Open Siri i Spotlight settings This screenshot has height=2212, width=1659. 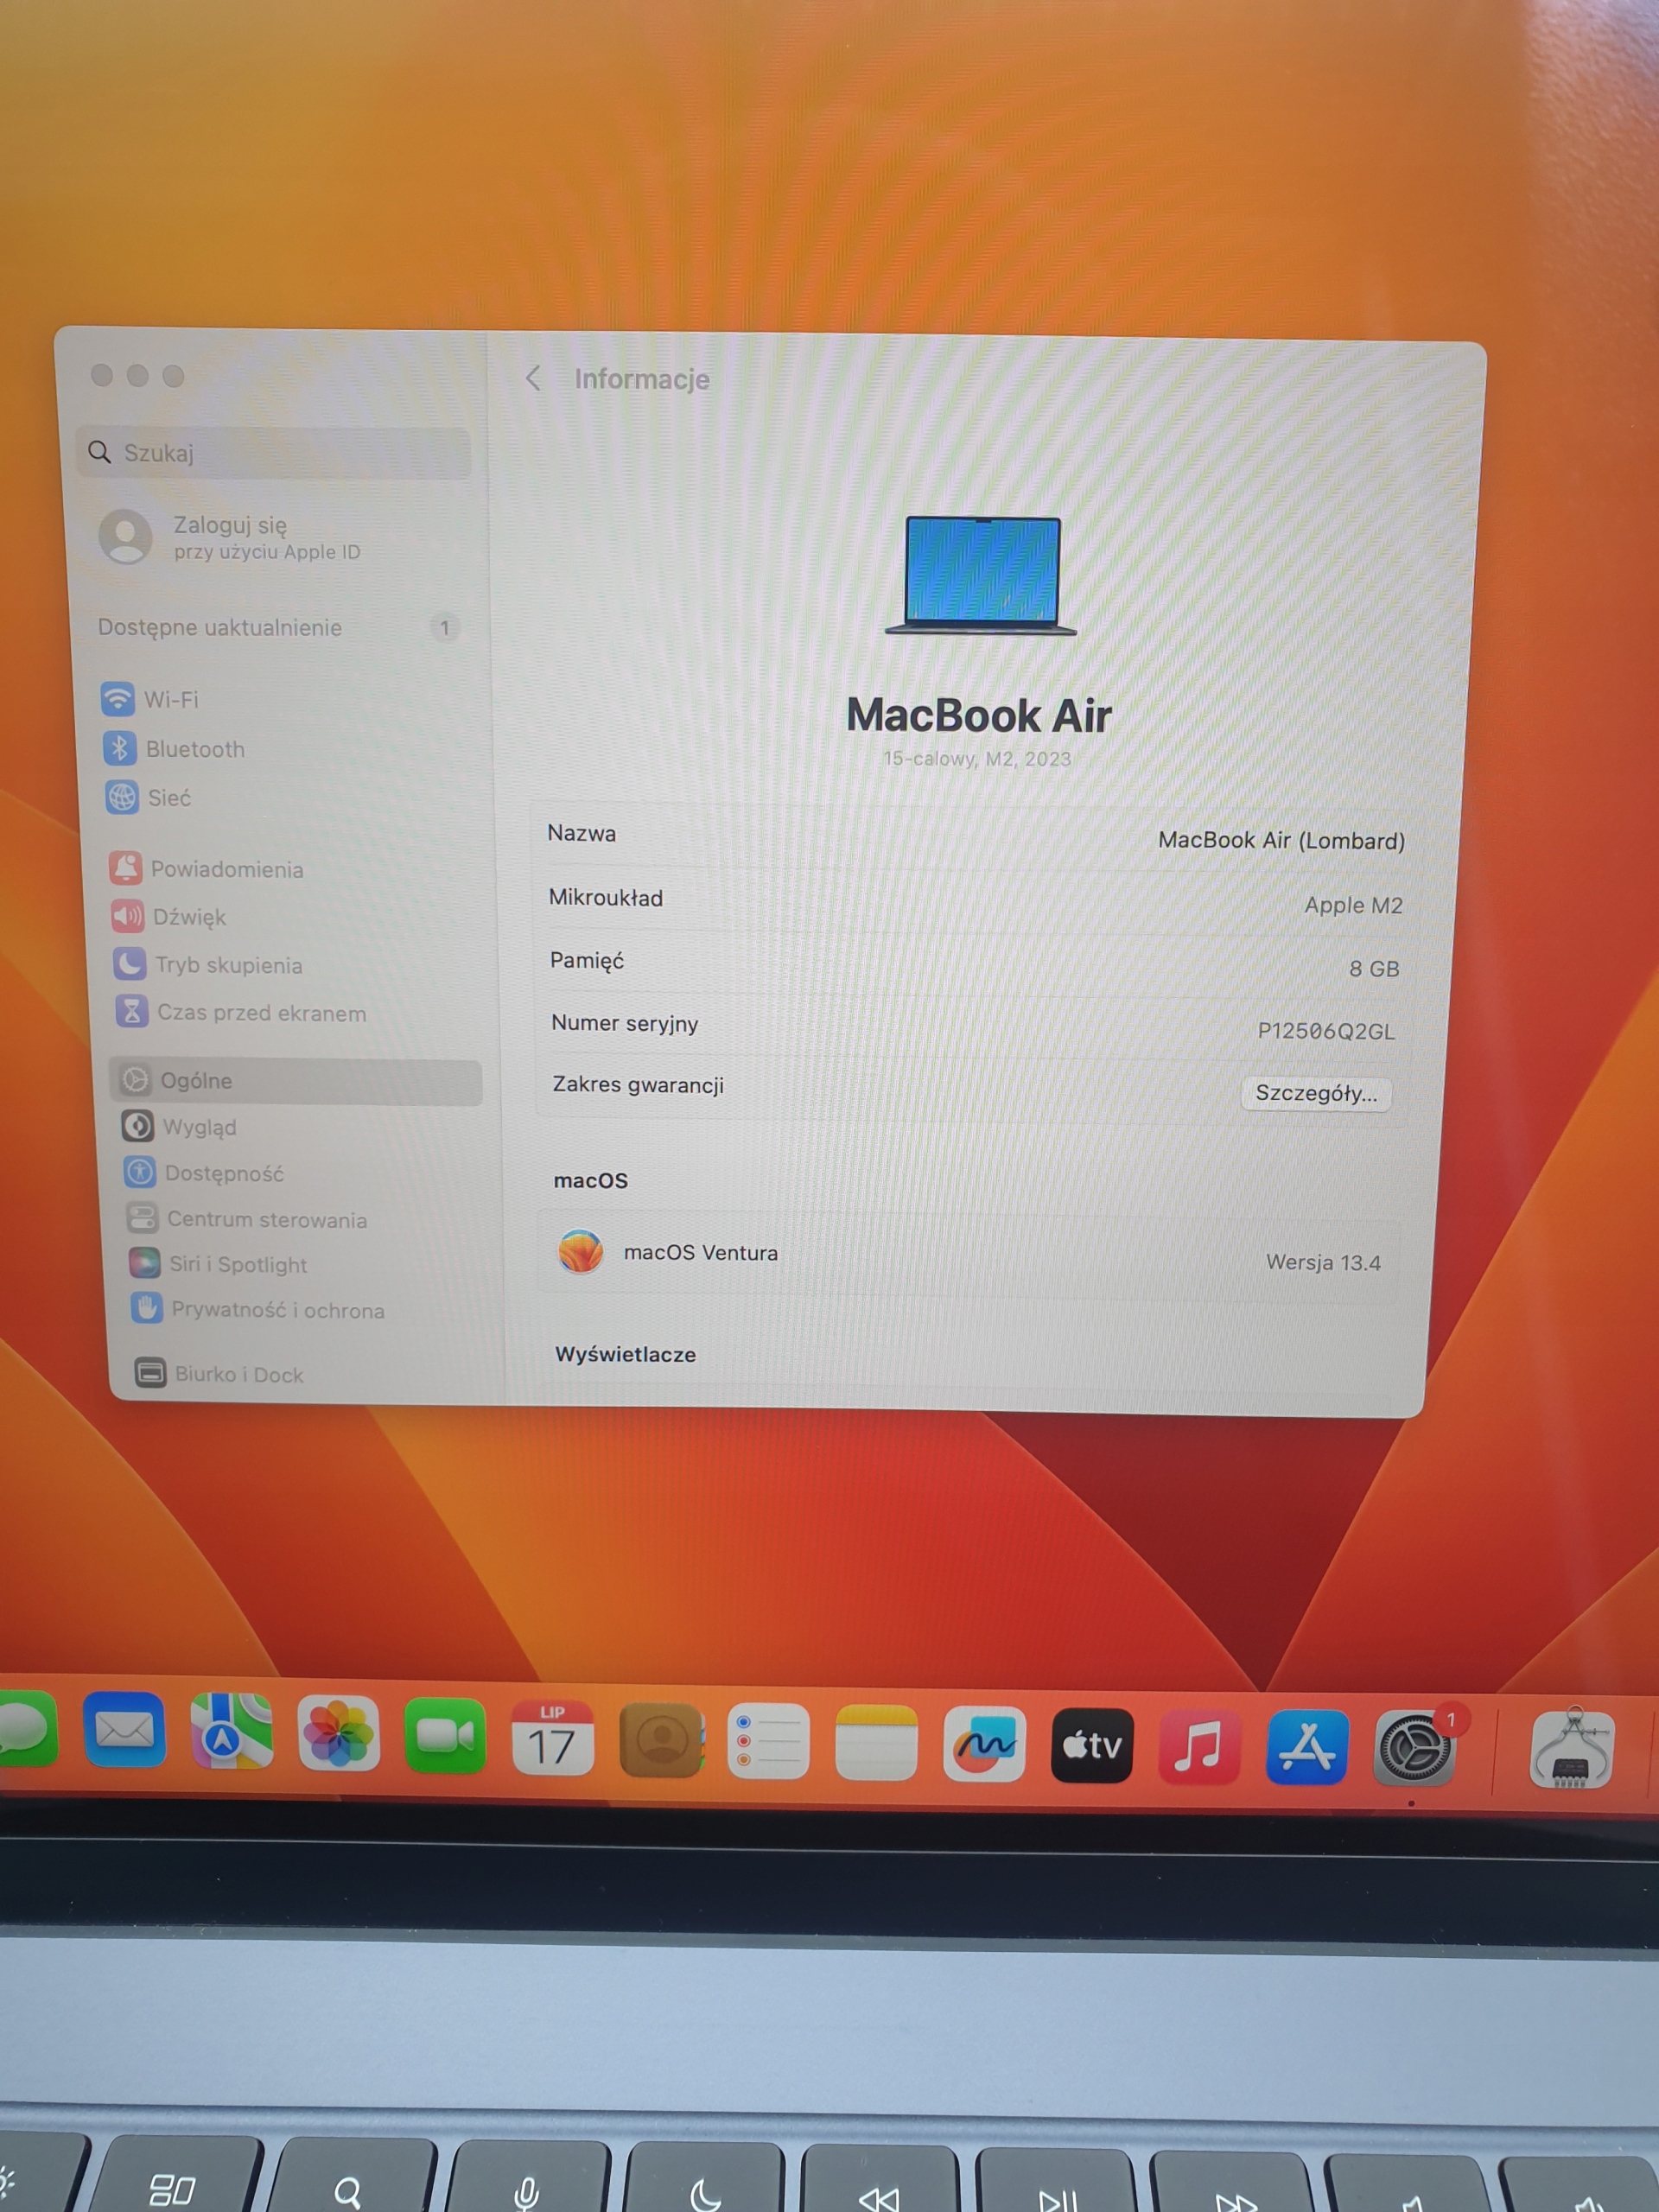pos(237,1265)
